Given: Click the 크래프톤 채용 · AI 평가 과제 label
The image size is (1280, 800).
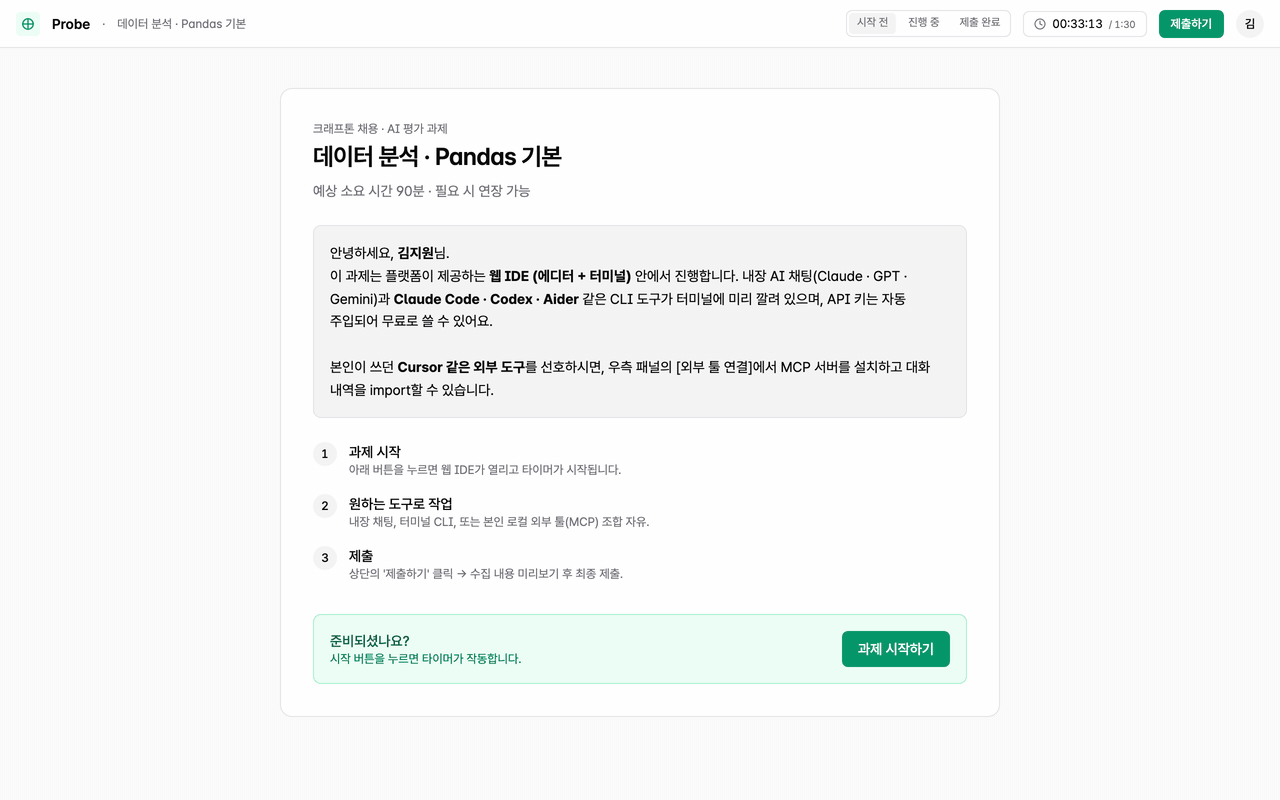Looking at the screenshot, I should (380, 129).
